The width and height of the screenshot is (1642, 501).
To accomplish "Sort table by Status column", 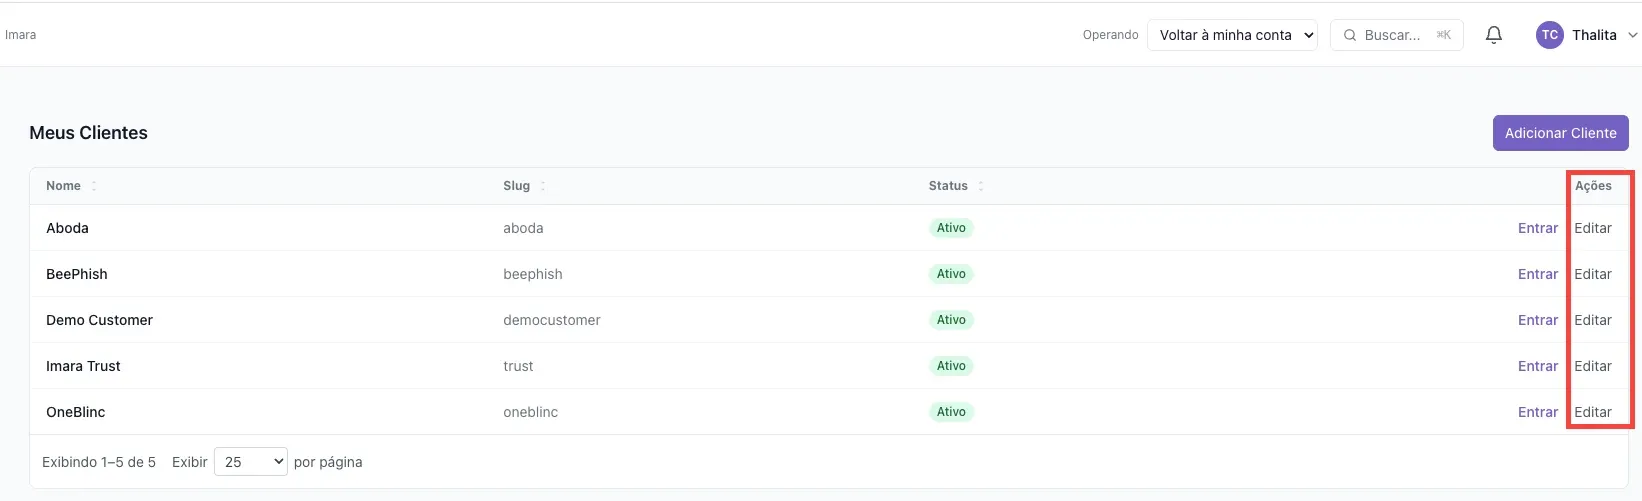I will pyautogui.click(x=956, y=186).
